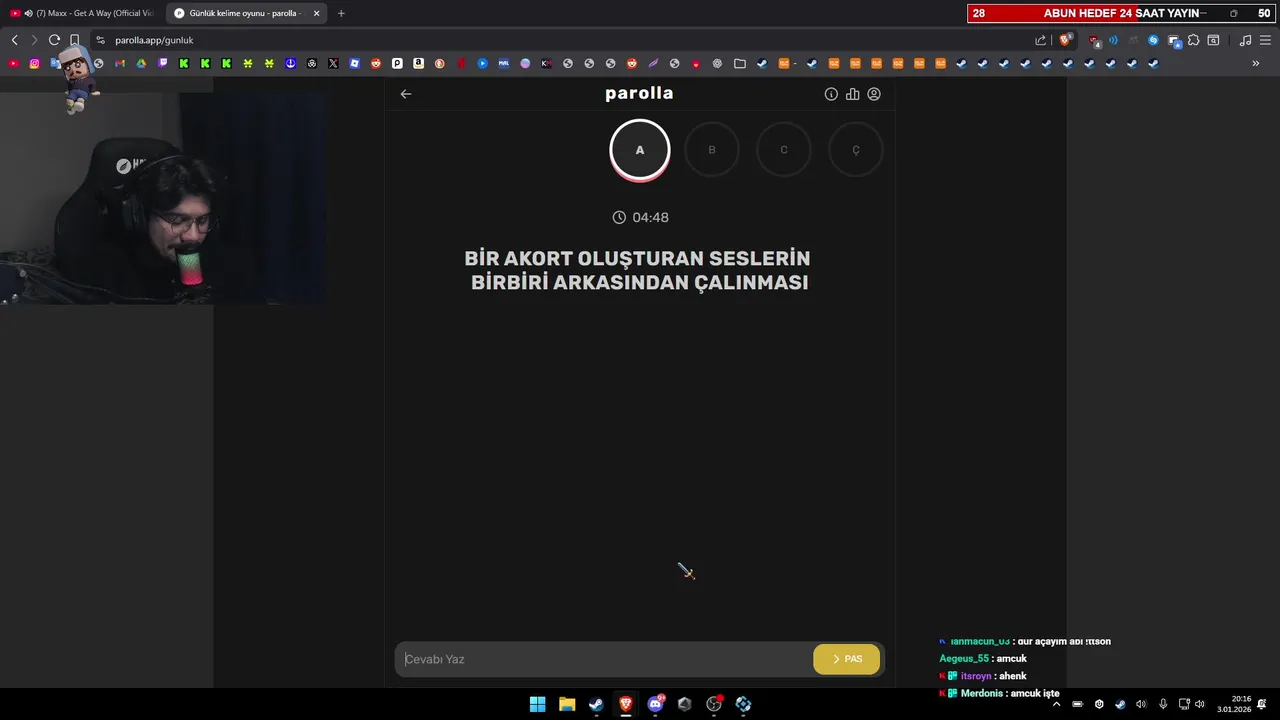Viewport: 1280px width, 720px height.
Task: Open Windows Start menu
Action: coord(538,704)
